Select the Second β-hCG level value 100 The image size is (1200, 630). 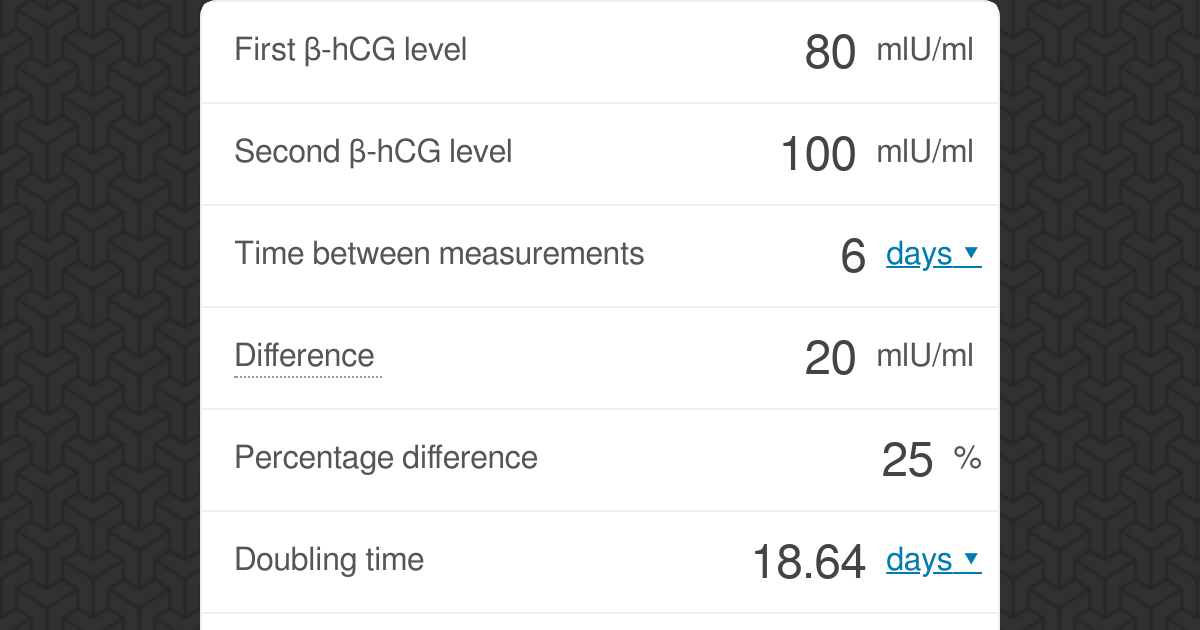818,153
